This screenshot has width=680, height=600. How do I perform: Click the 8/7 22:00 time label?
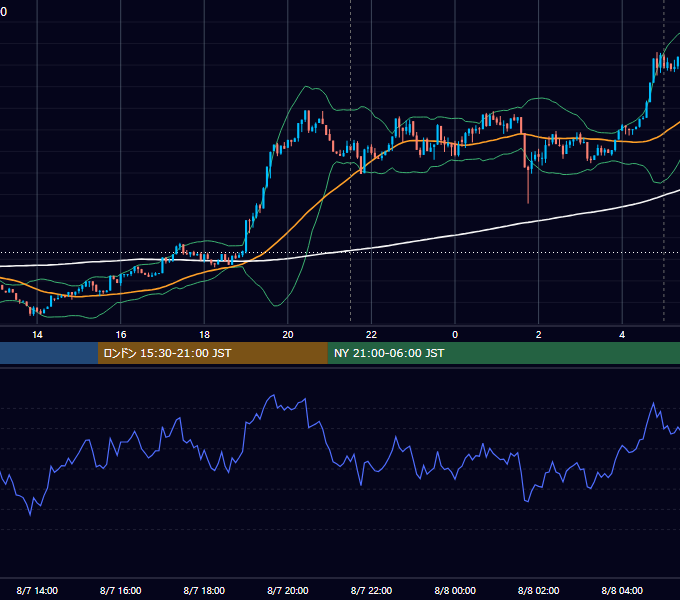(x=371, y=590)
